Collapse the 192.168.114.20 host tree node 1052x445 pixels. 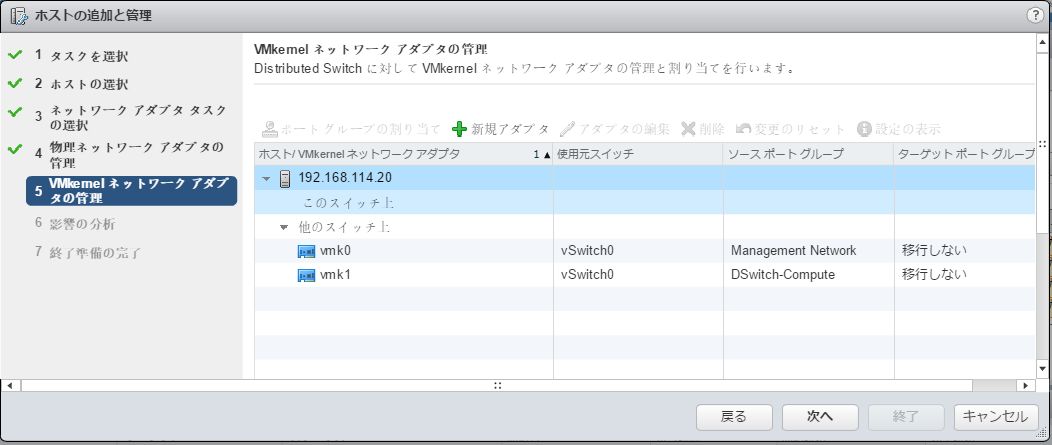click(267, 179)
